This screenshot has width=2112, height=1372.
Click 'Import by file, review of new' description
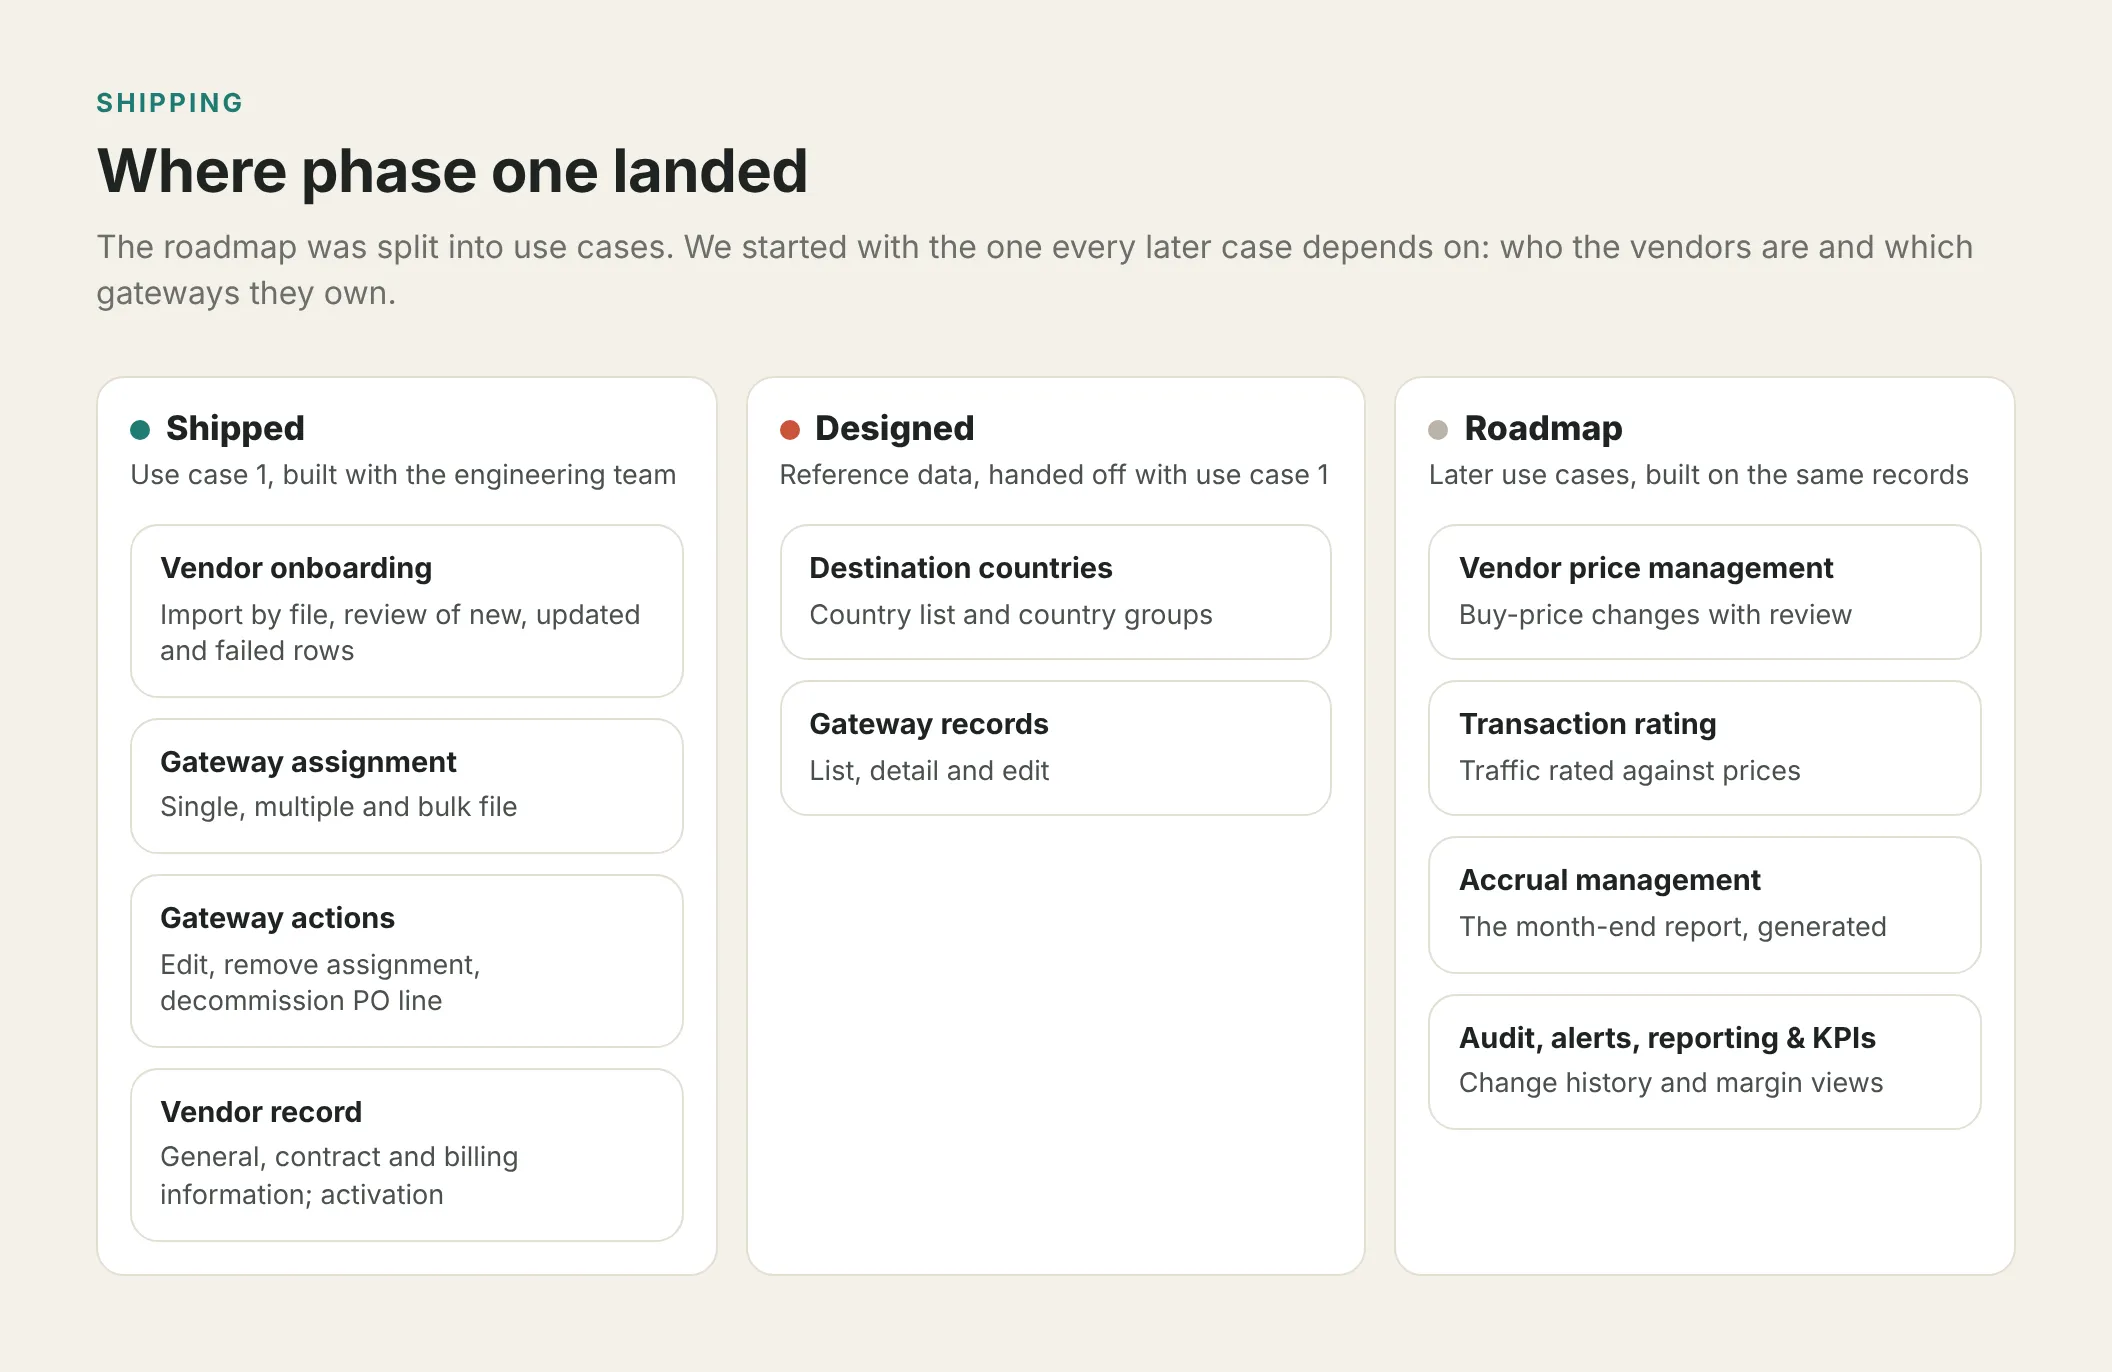point(400,633)
